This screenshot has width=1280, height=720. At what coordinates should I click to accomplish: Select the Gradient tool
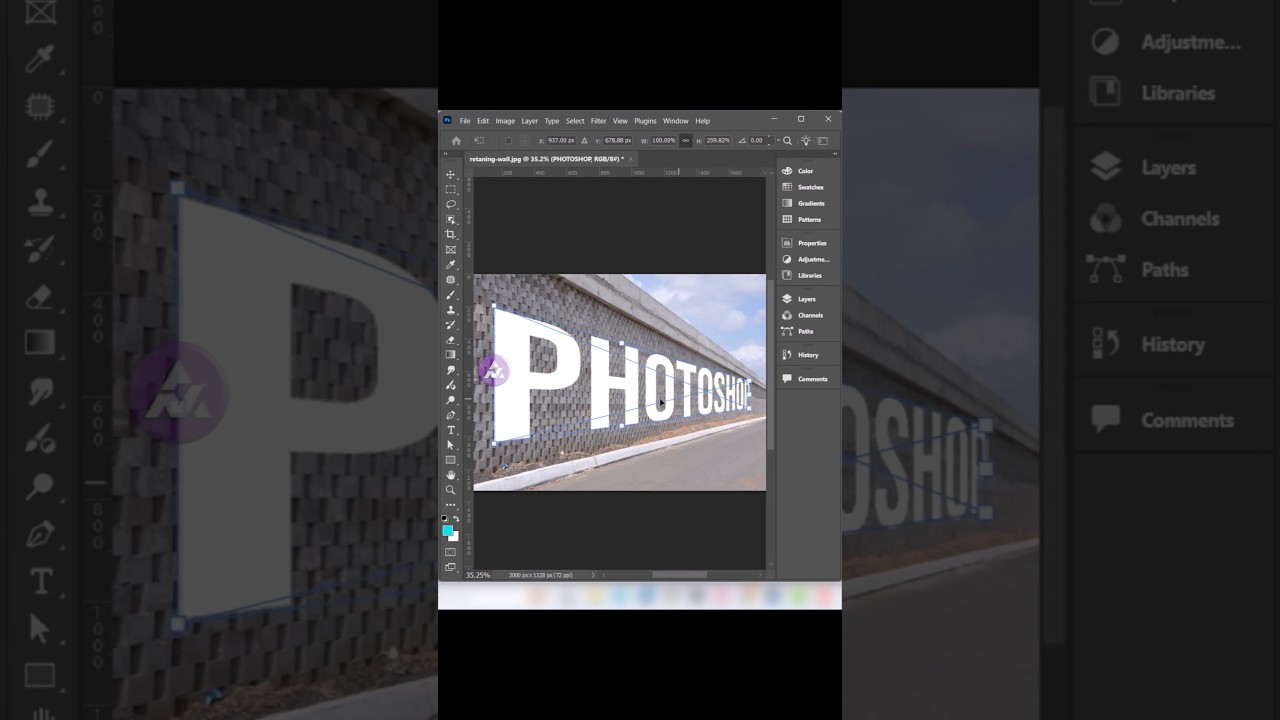coord(451,355)
